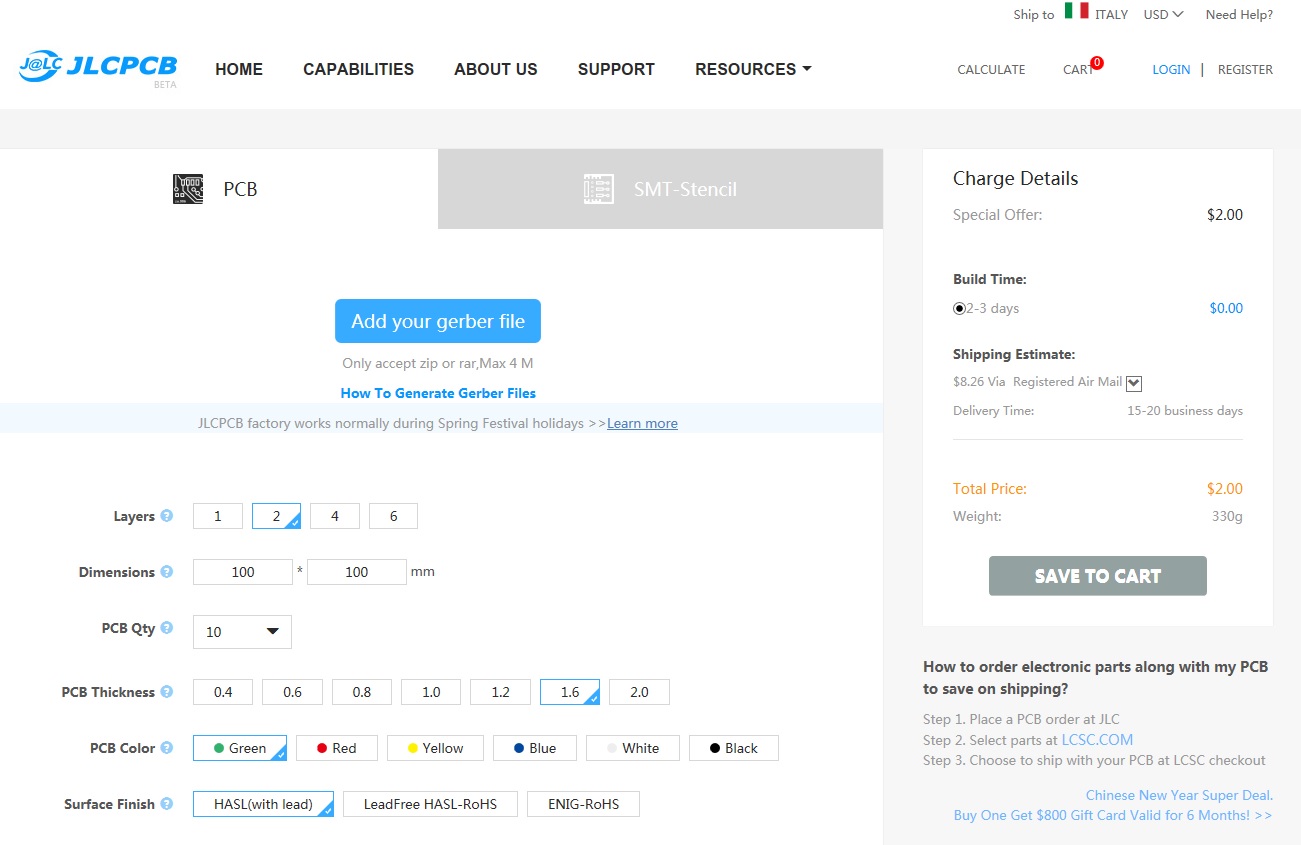Choose 0.8 PCB thickness
Screen dimensions: 1301x845
click(362, 692)
